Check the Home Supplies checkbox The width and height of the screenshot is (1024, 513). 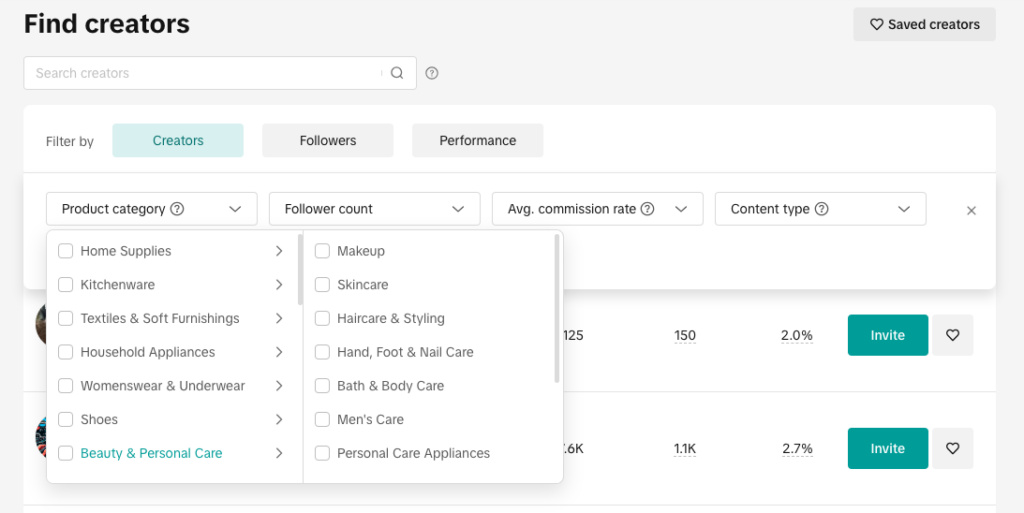click(x=66, y=251)
